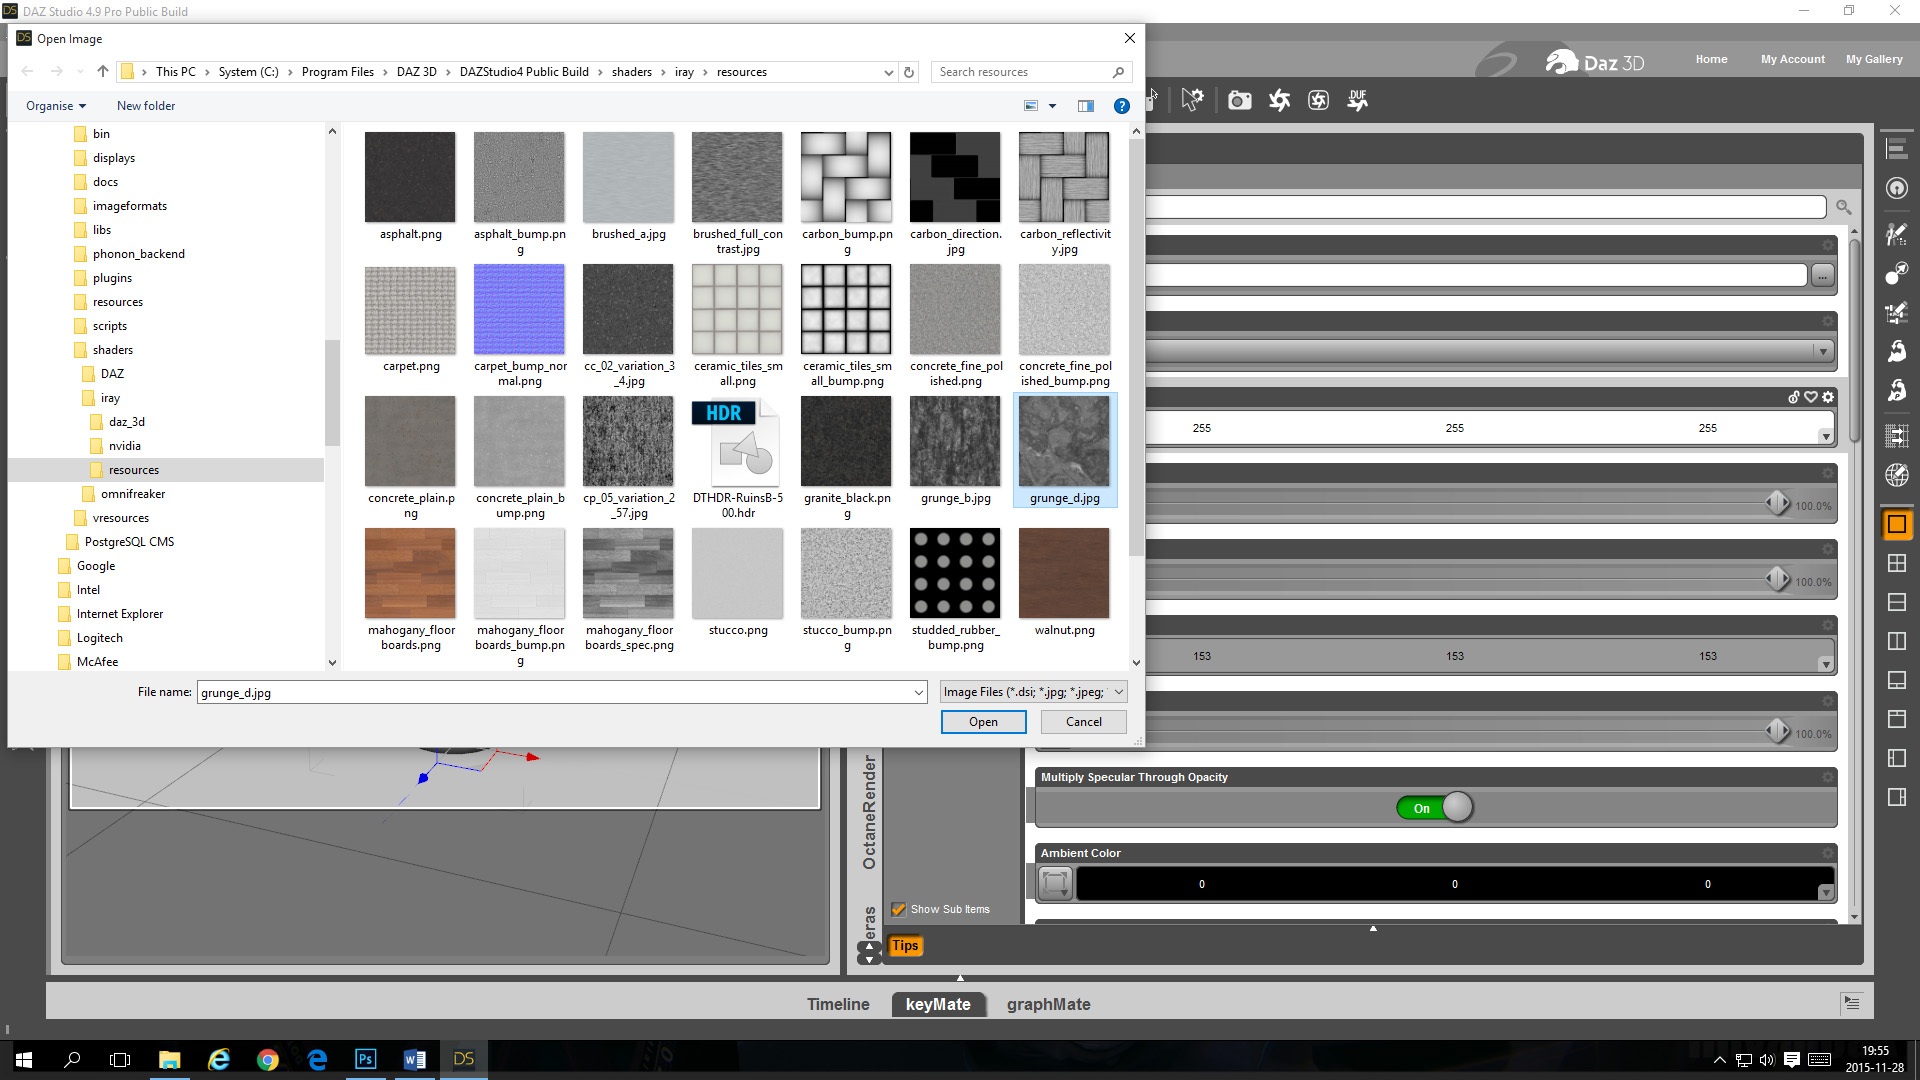Open the tool settings cursor-gear icon

click(1192, 100)
